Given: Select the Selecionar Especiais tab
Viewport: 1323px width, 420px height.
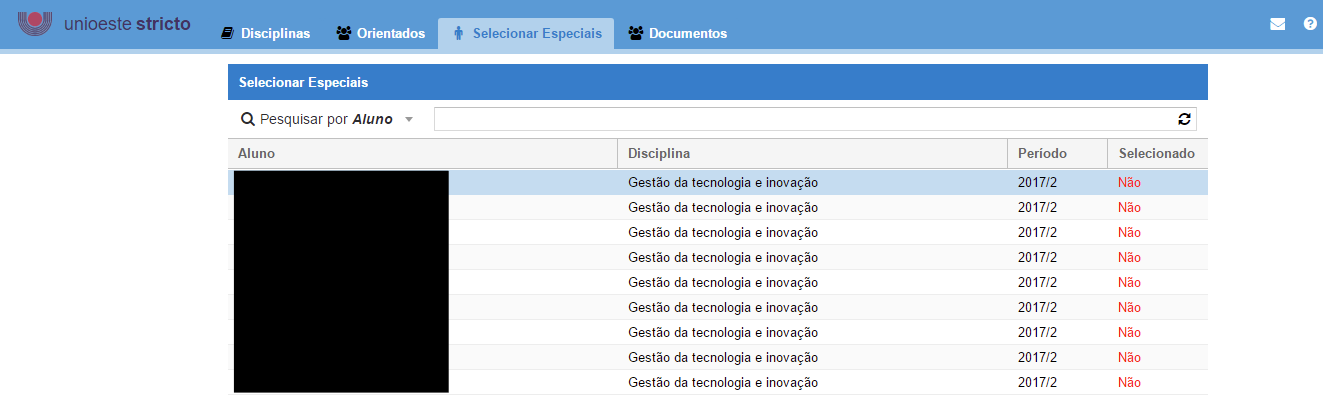Looking at the screenshot, I should coord(537,33).
